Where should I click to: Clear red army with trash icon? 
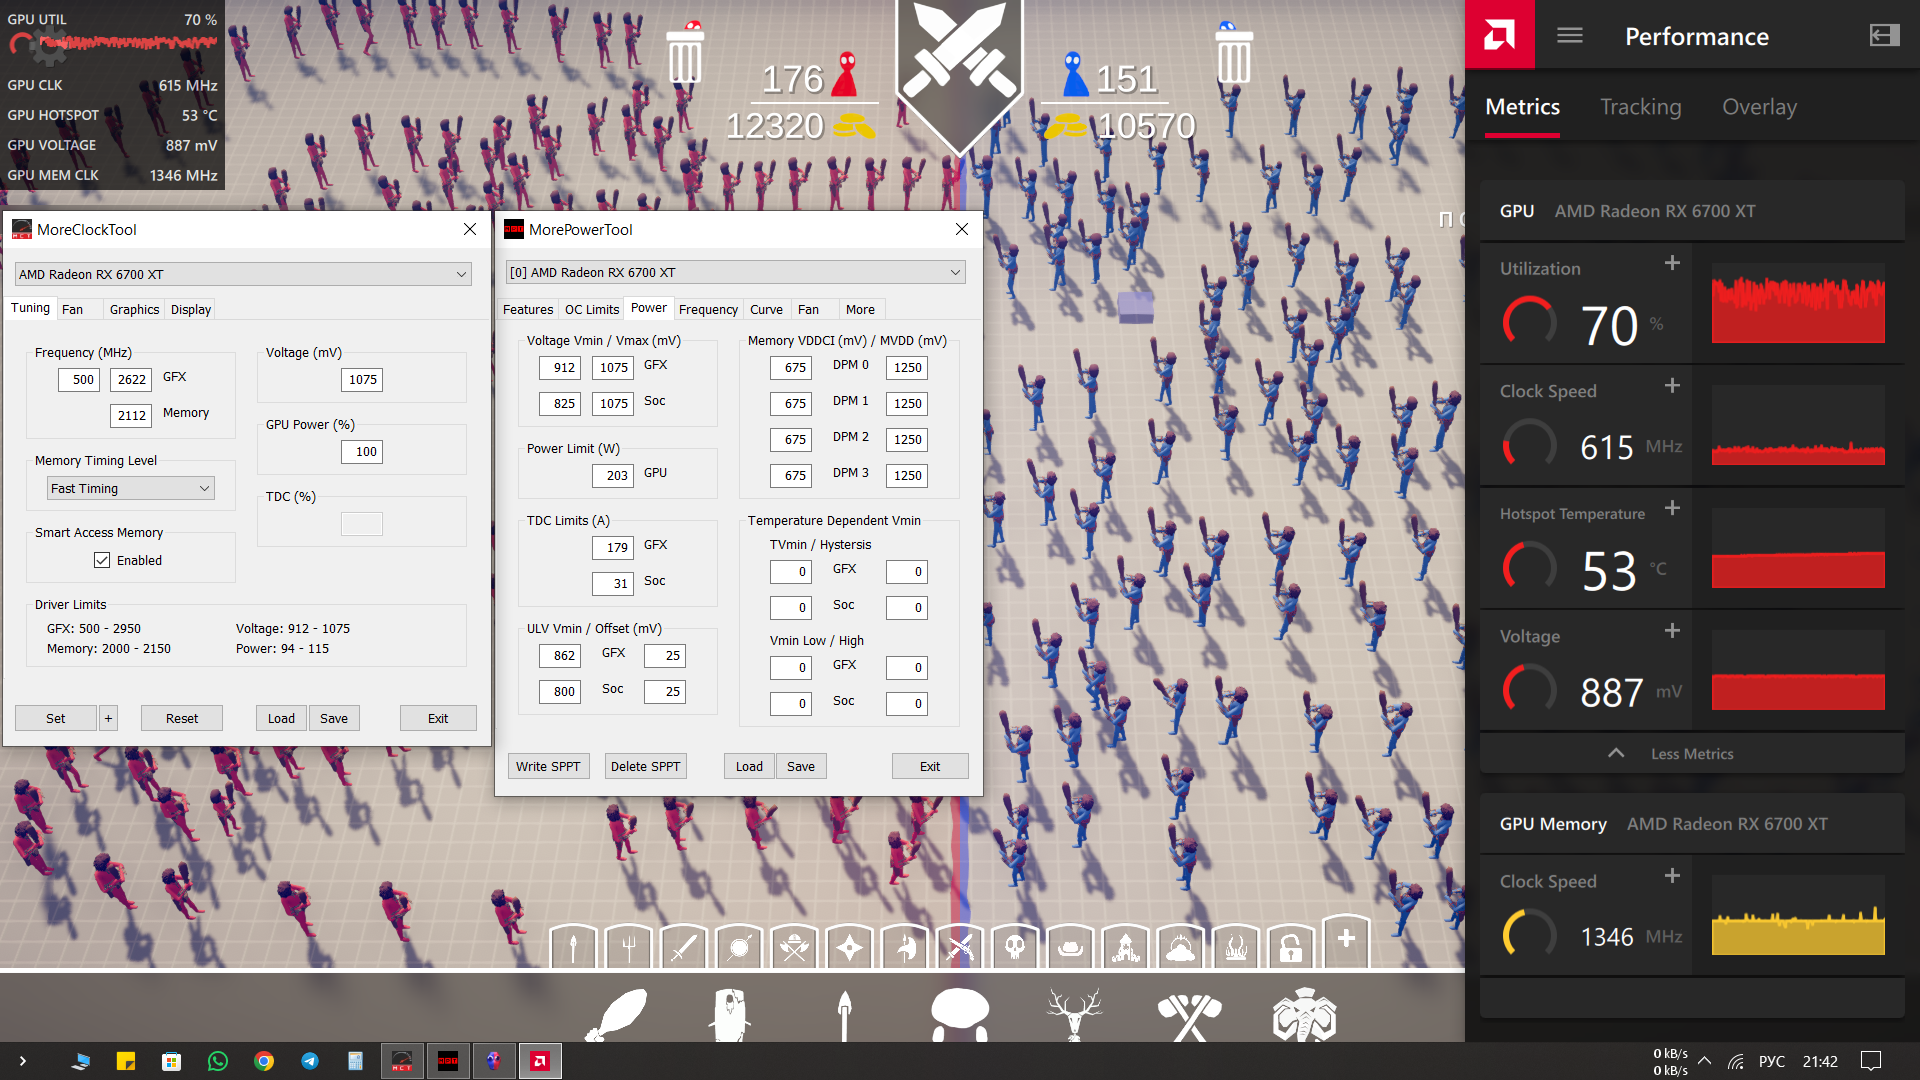[685, 55]
